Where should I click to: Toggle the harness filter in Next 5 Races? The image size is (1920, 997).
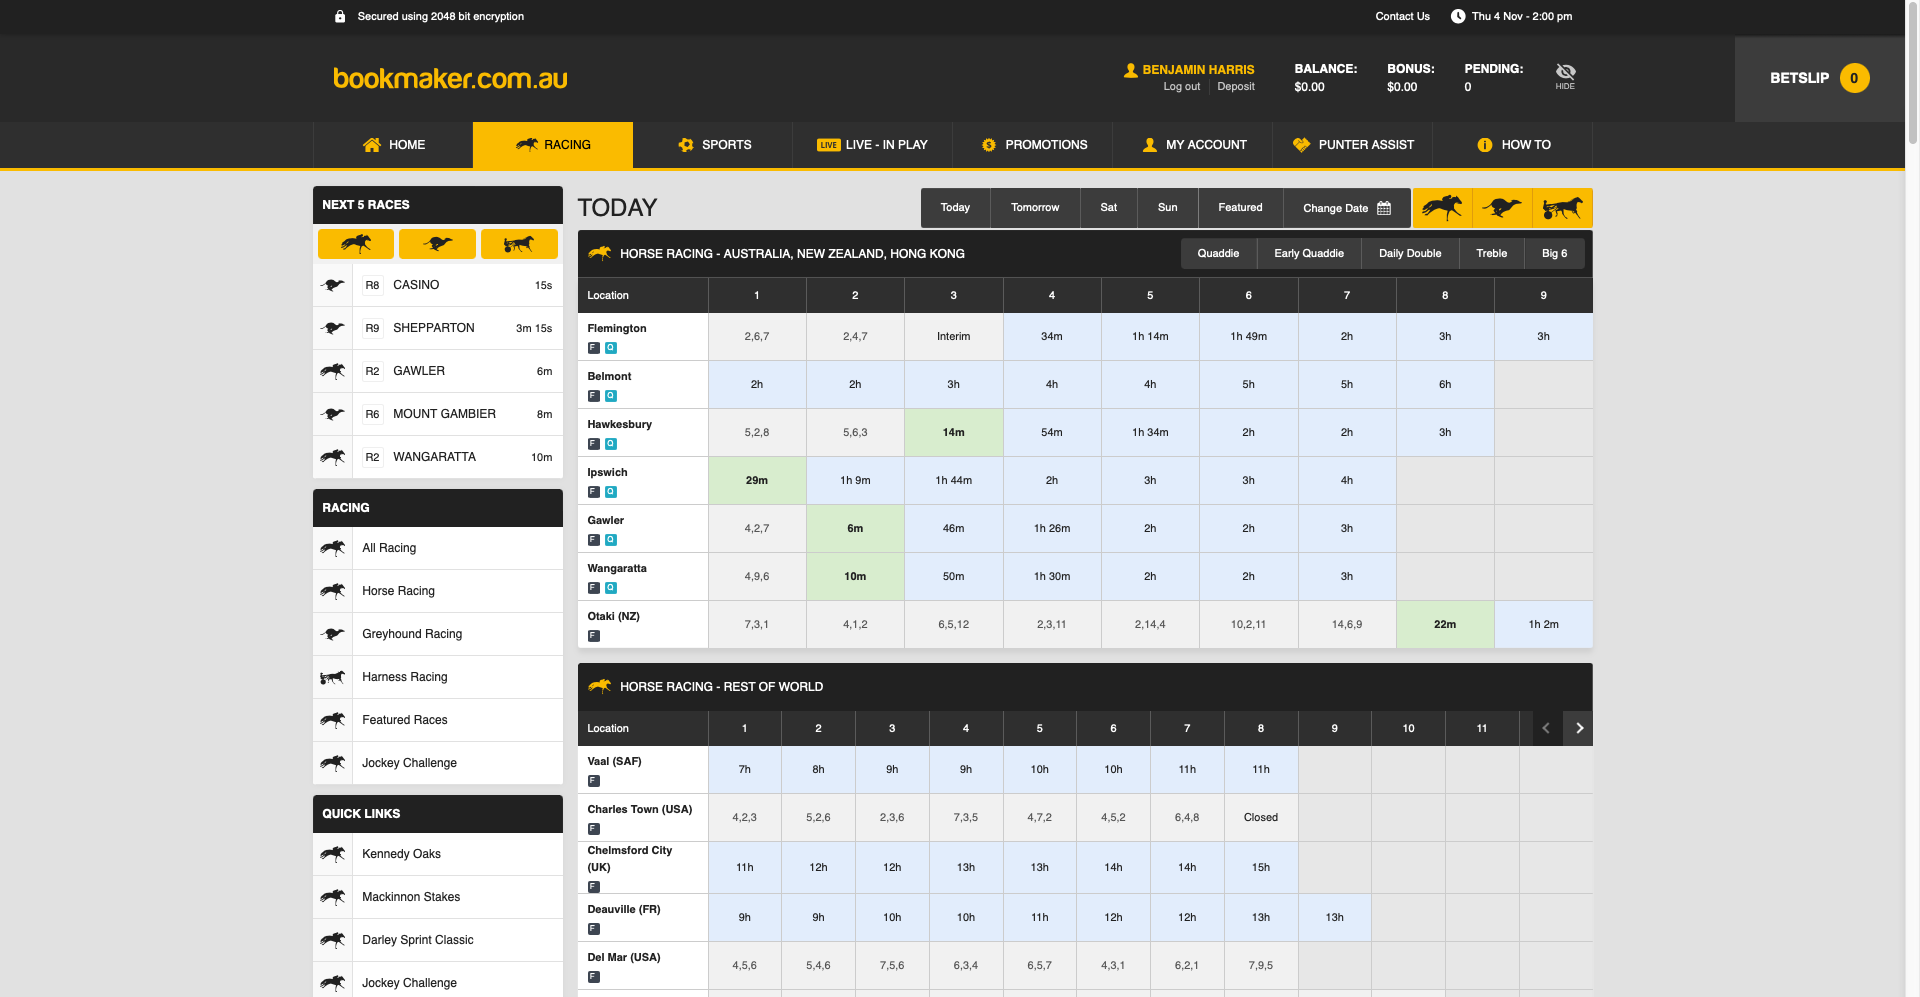point(519,244)
